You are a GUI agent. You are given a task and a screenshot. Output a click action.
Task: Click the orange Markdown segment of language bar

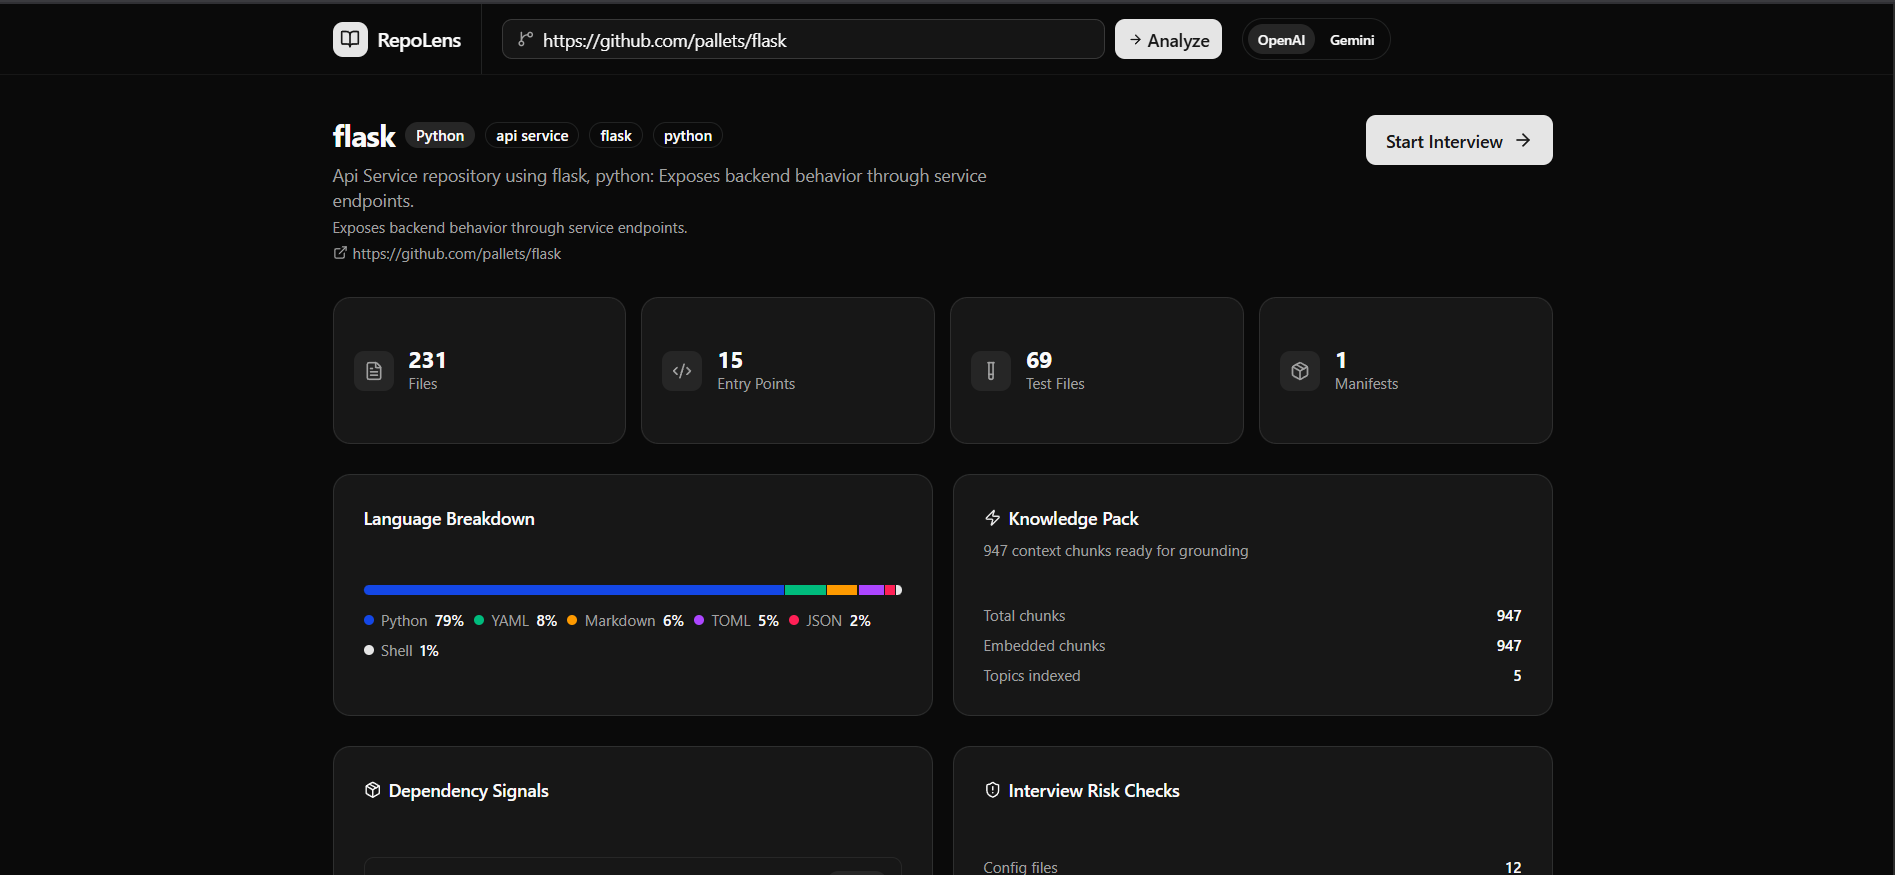[x=842, y=590]
